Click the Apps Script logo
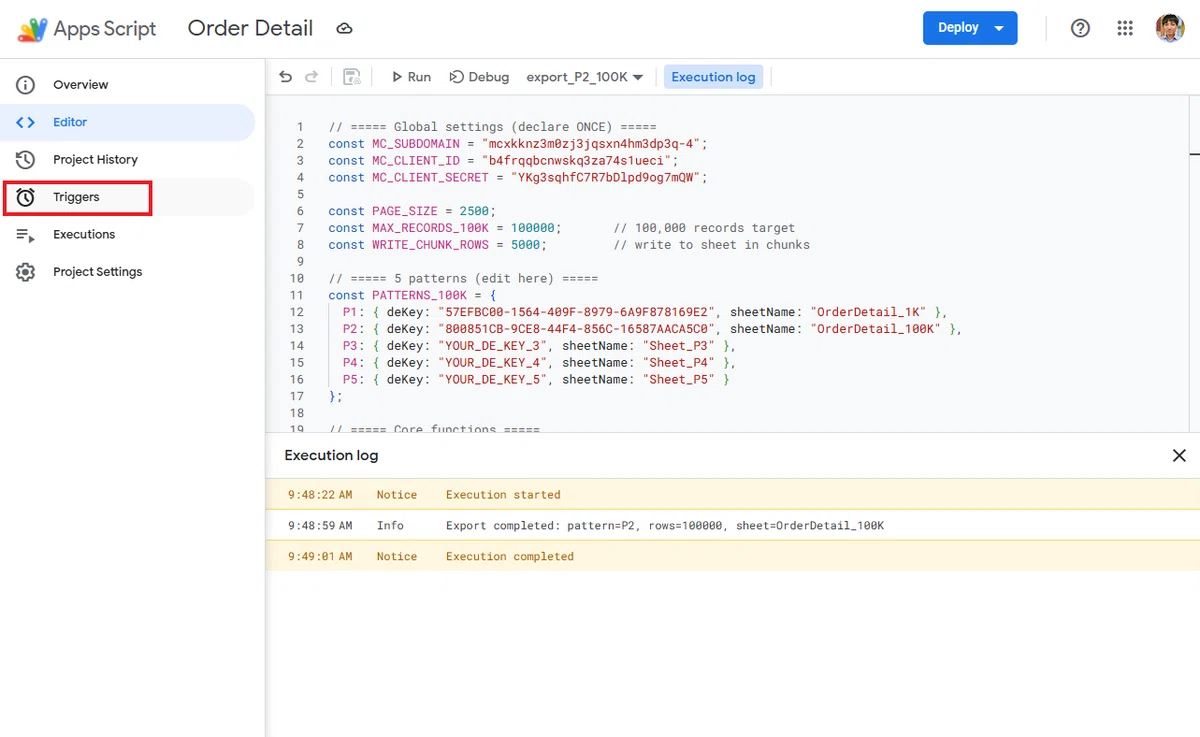The width and height of the screenshot is (1200, 737). pyautogui.click(x=32, y=29)
